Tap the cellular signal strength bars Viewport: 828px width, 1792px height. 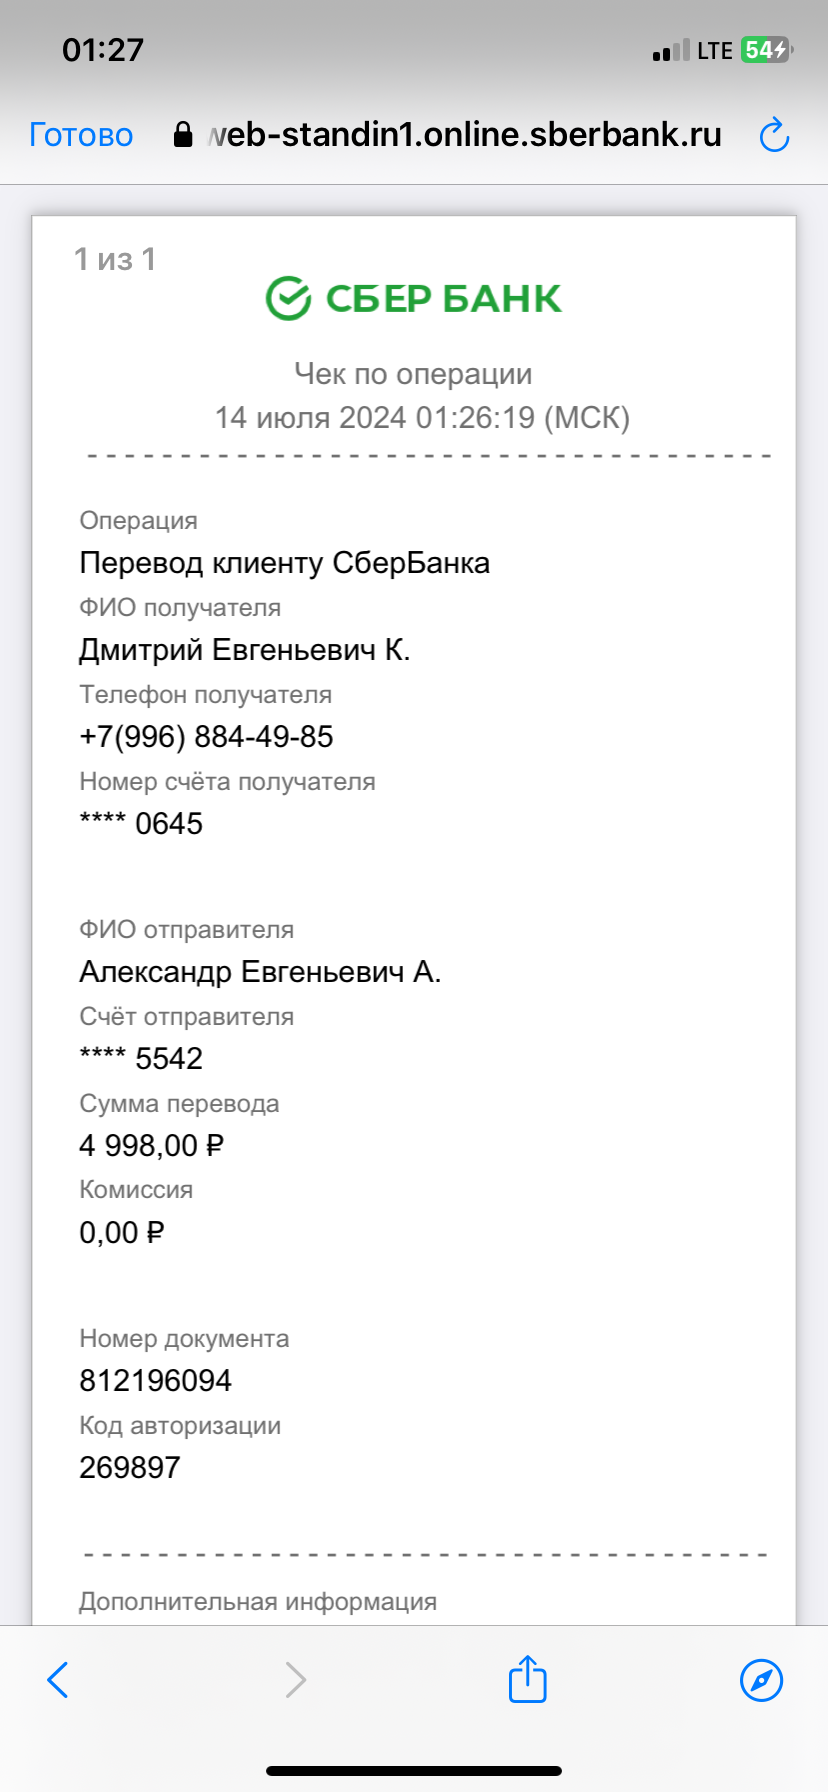671,51
